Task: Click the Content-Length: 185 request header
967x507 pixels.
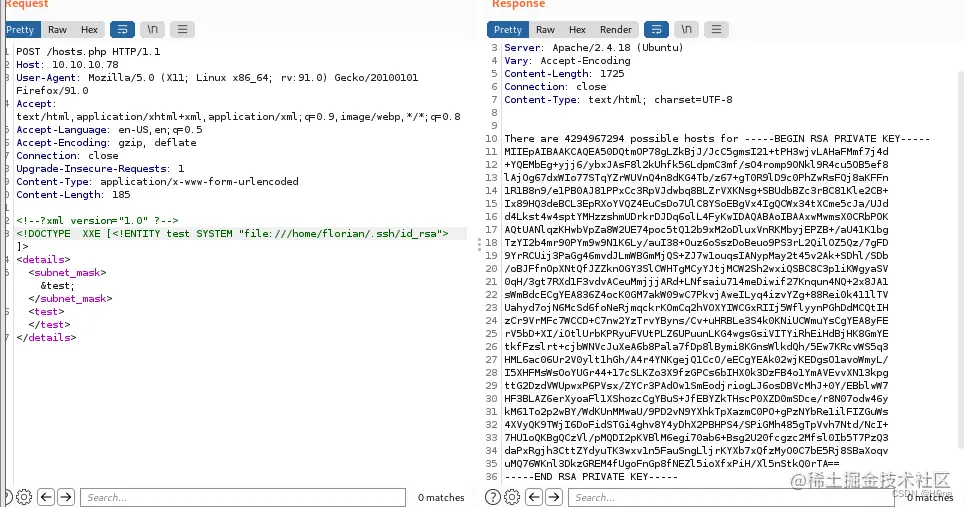Action: [73, 195]
